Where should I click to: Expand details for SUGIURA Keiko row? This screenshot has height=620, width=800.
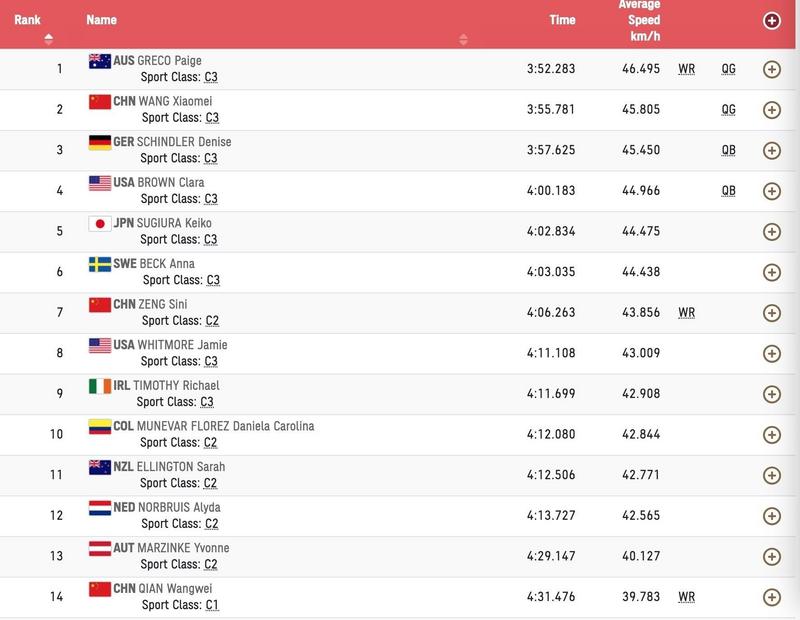pyautogui.click(x=771, y=232)
